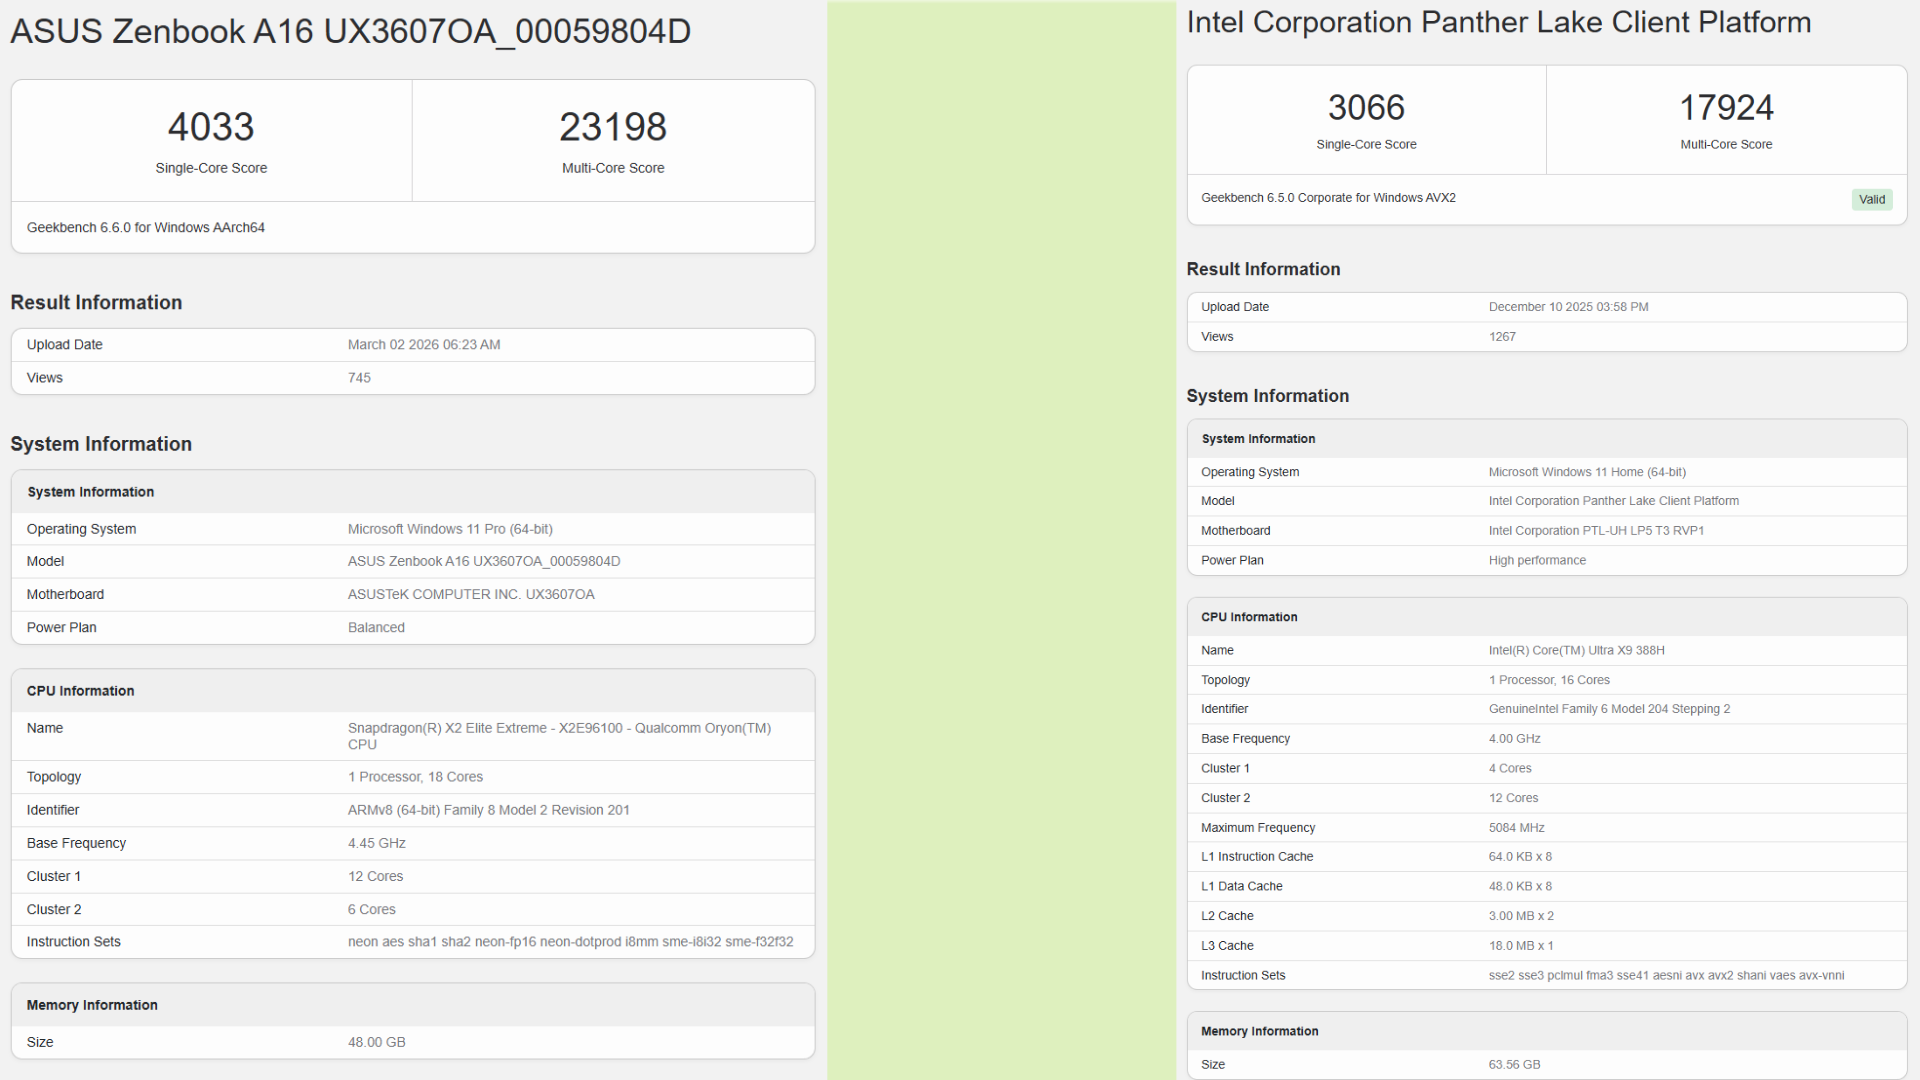
Task: Open the ASUS Zenbook A16 result title
Action: tap(350, 31)
